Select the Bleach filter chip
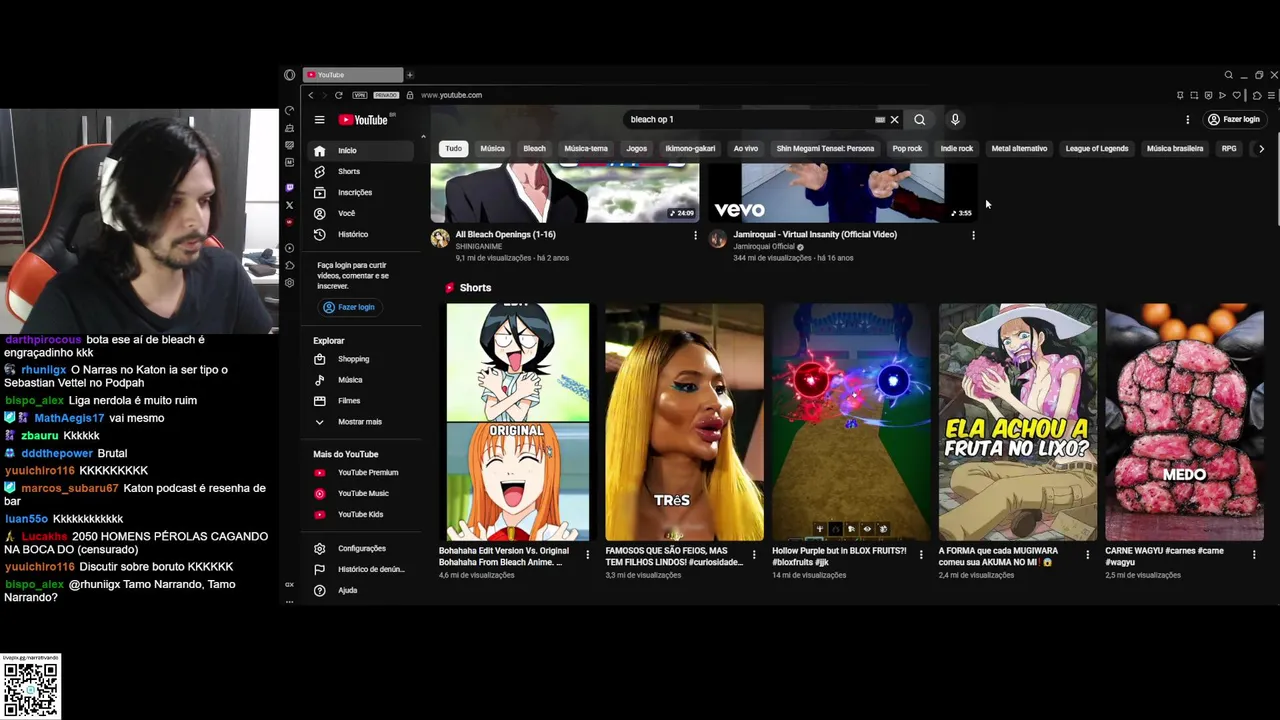 pos(535,149)
